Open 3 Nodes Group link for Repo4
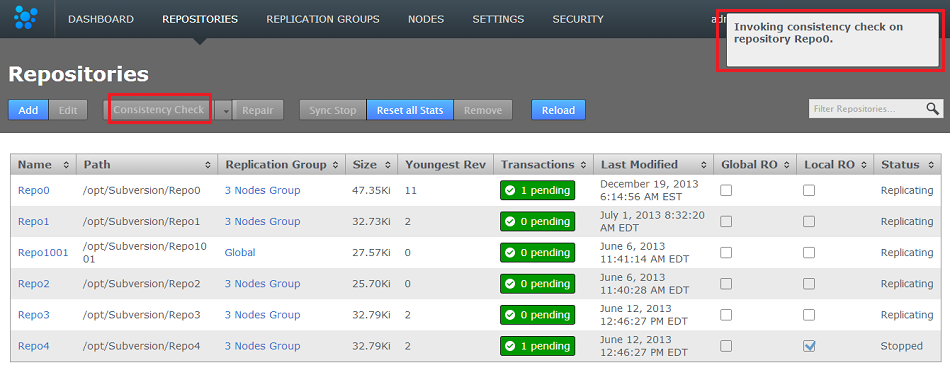950x370 pixels. point(262,346)
